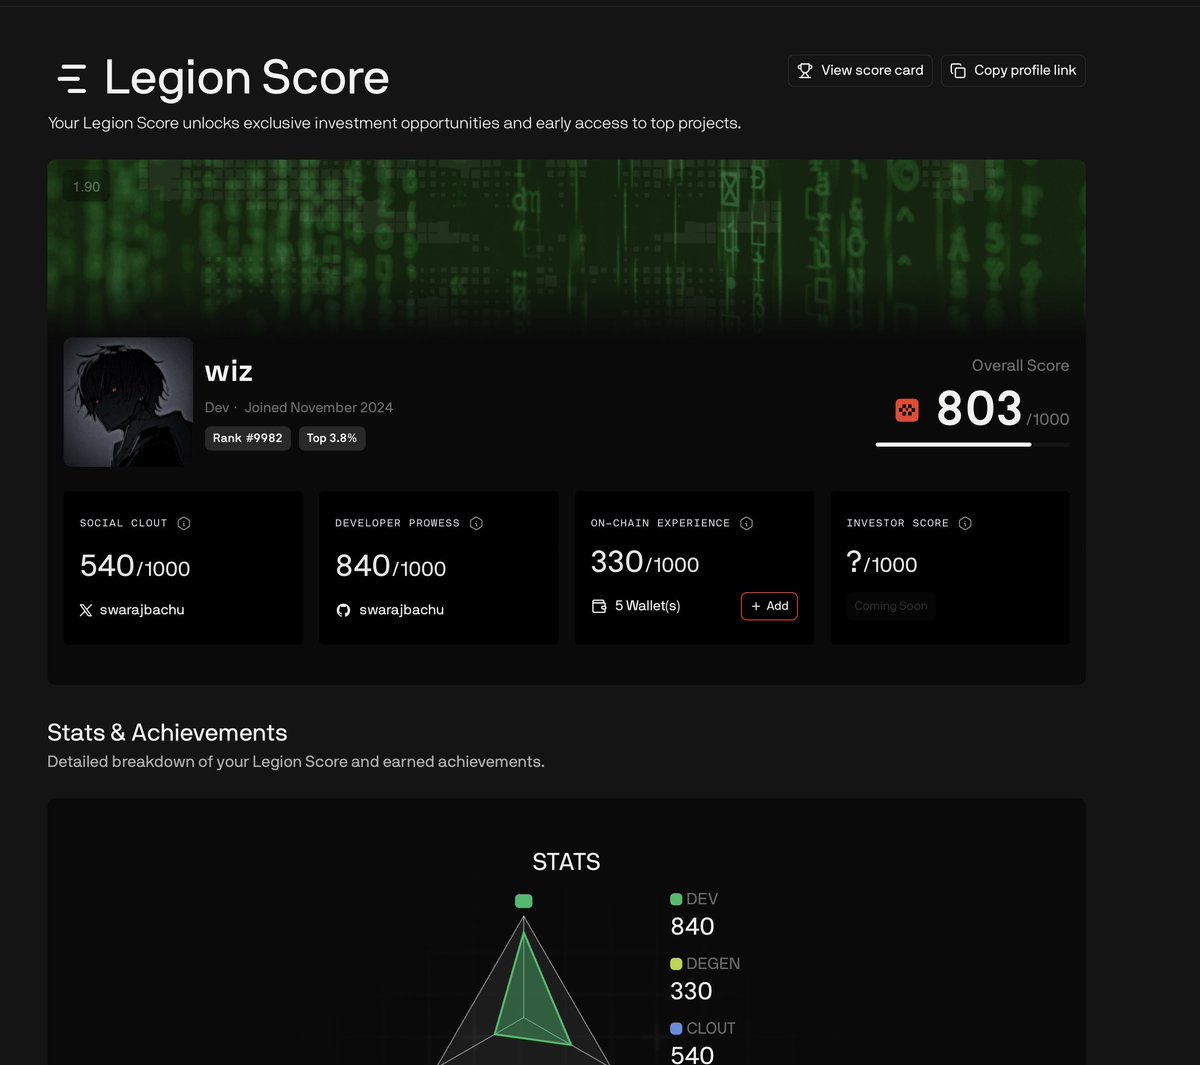Click the trophy icon beside View score card
1200x1065 pixels.
coord(805,70)
